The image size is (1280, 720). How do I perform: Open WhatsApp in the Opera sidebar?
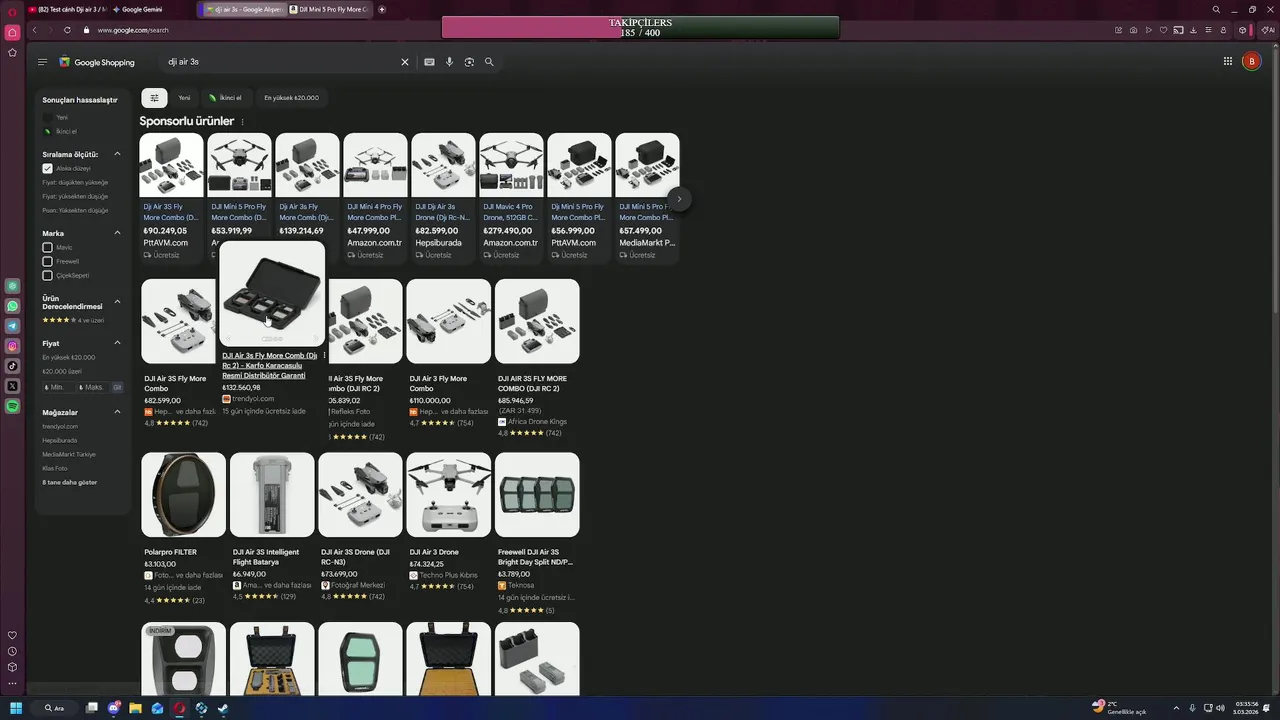pos(12,306)
